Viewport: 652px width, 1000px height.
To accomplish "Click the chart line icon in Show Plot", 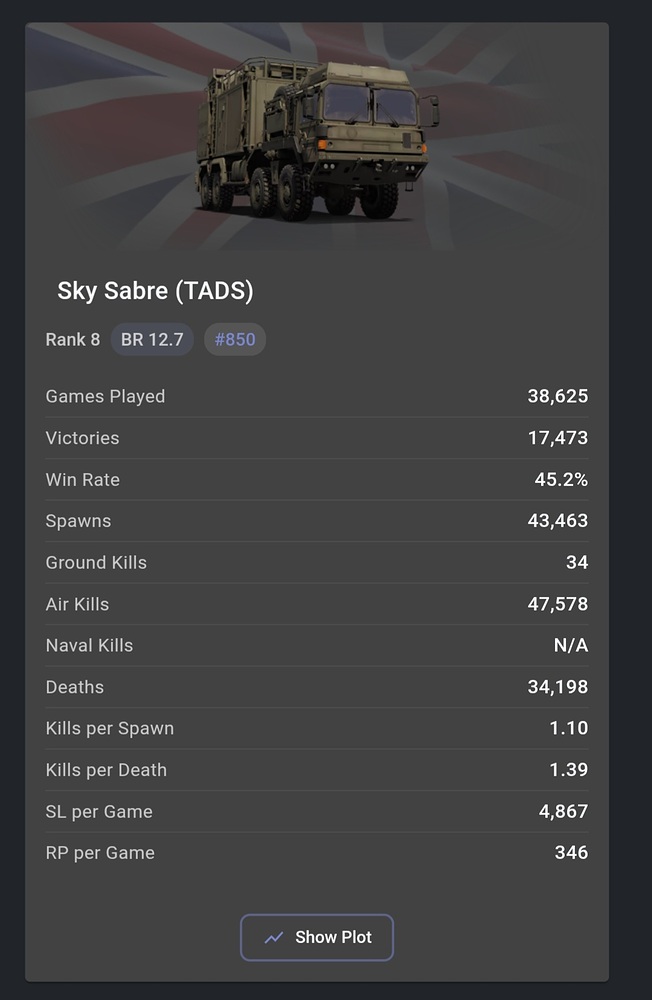I will (274, 938).
